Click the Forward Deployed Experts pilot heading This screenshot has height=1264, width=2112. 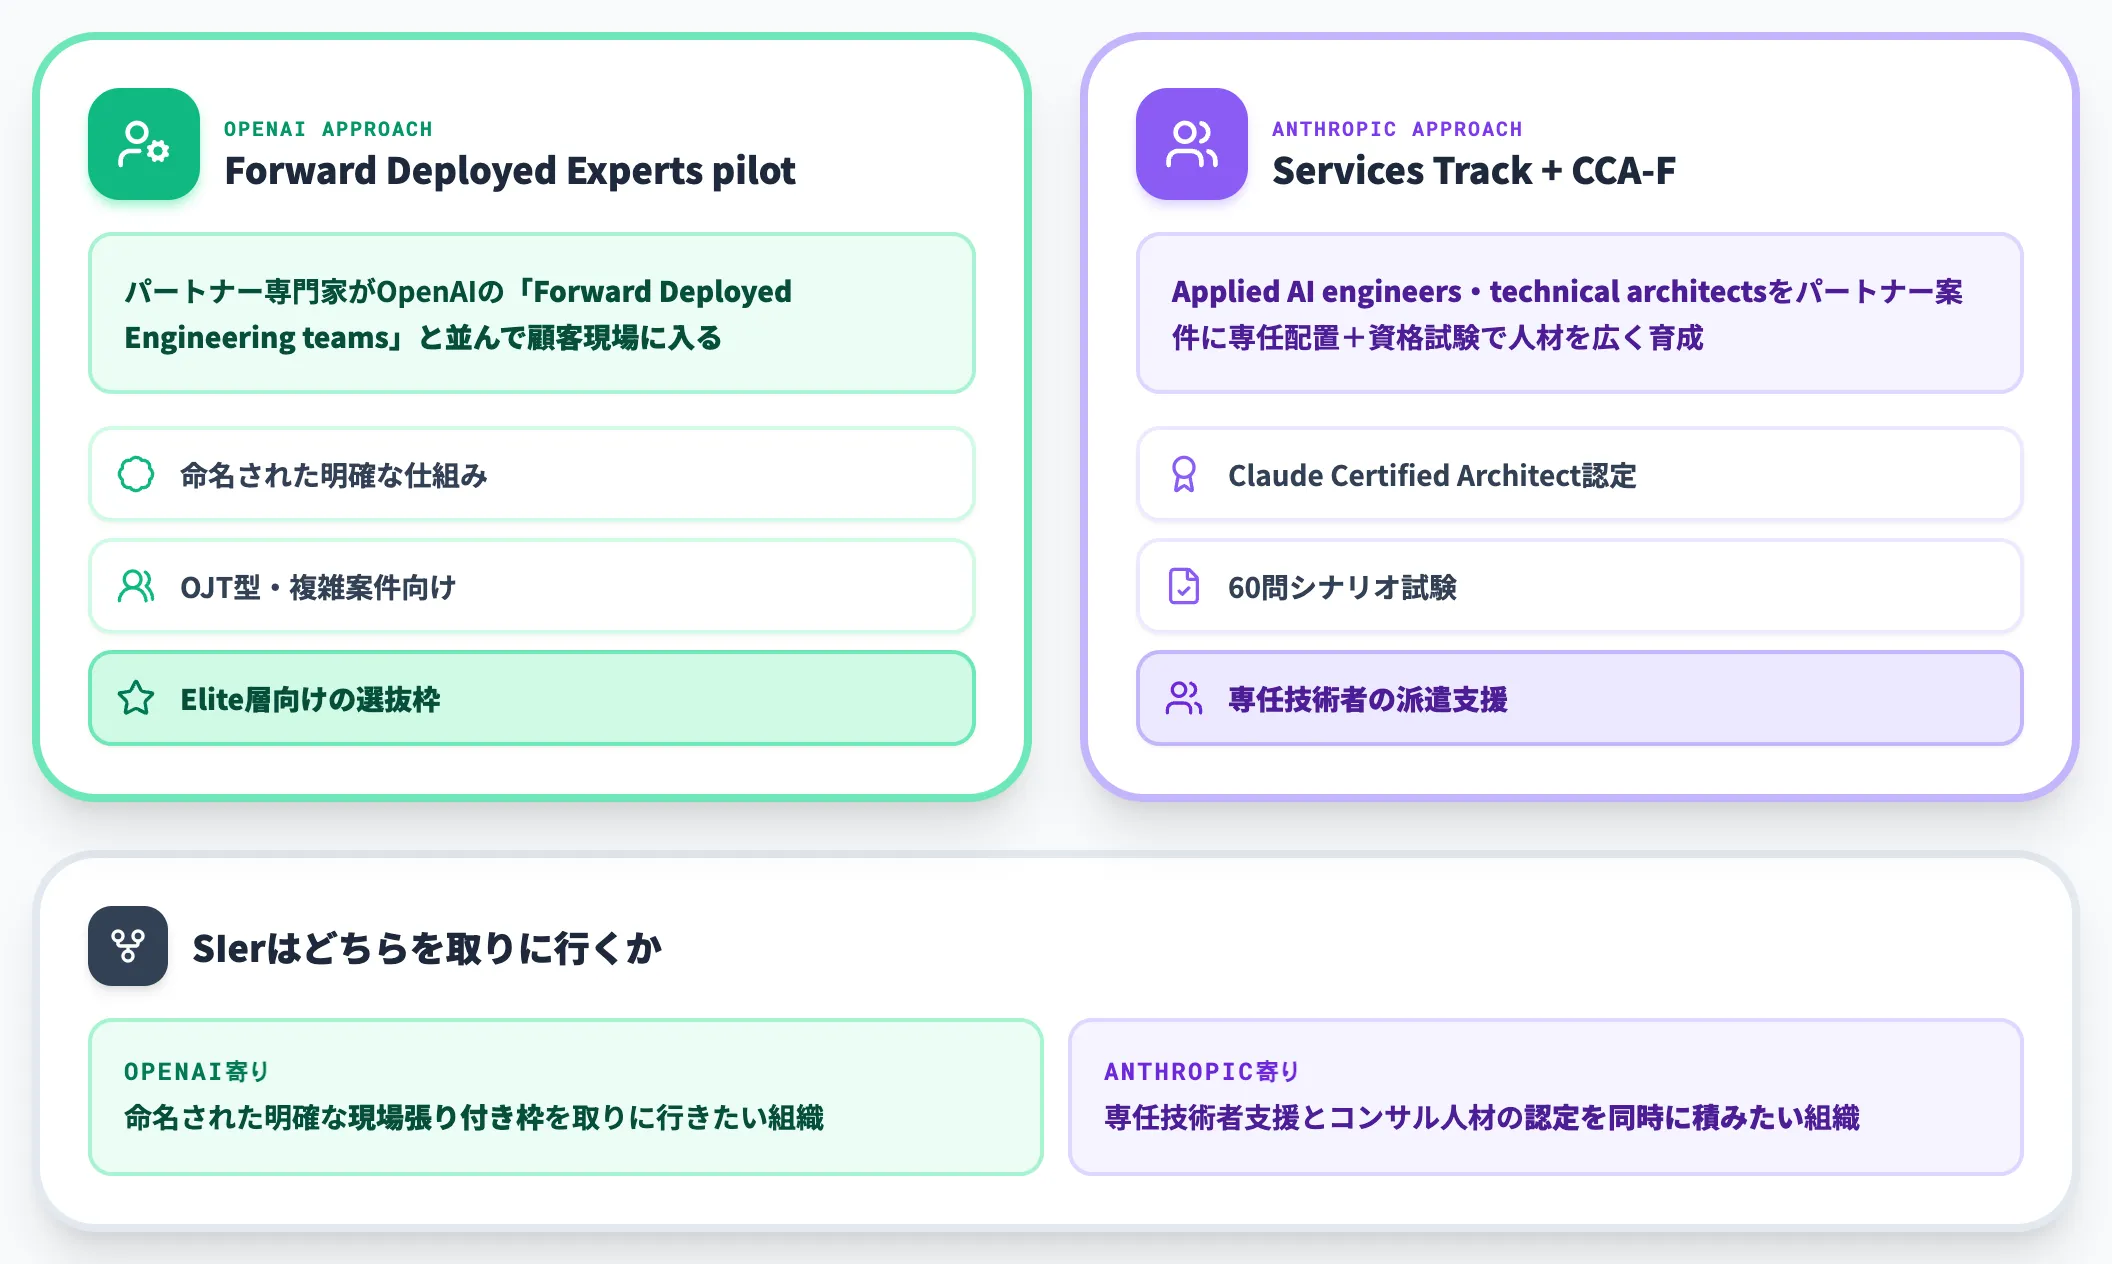[x=510, y=171]
